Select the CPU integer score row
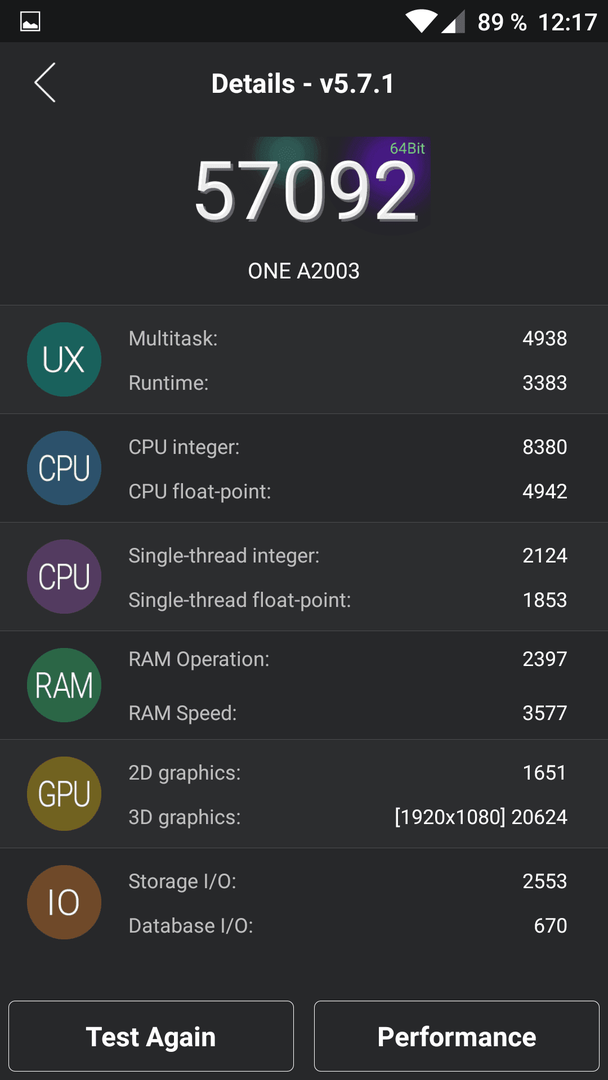 [348, 447]
